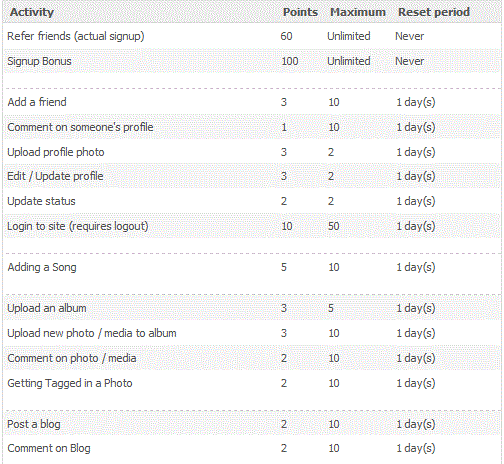Select Login to site (requires logout)
This screenshot has width=504, height=464.
tap(78, 226)
